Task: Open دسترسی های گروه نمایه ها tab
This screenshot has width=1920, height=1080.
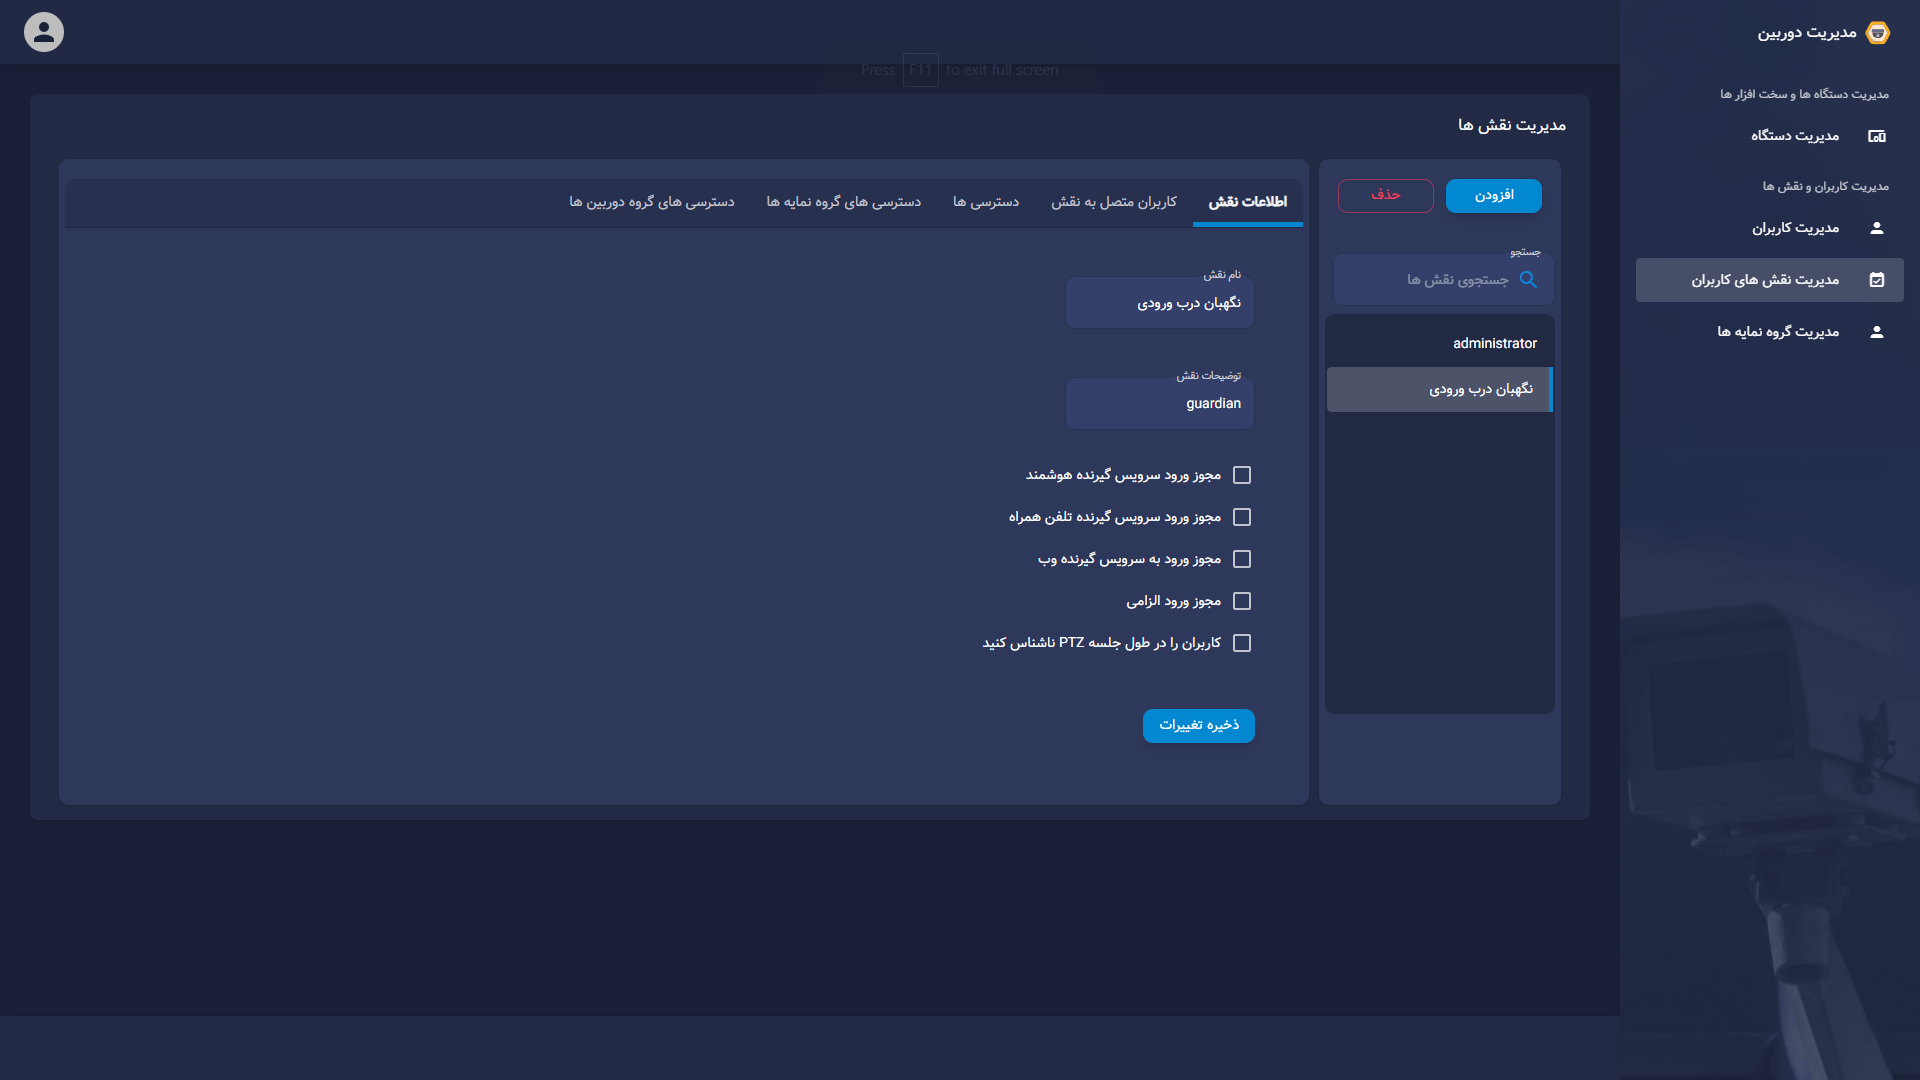Action: 844,202
